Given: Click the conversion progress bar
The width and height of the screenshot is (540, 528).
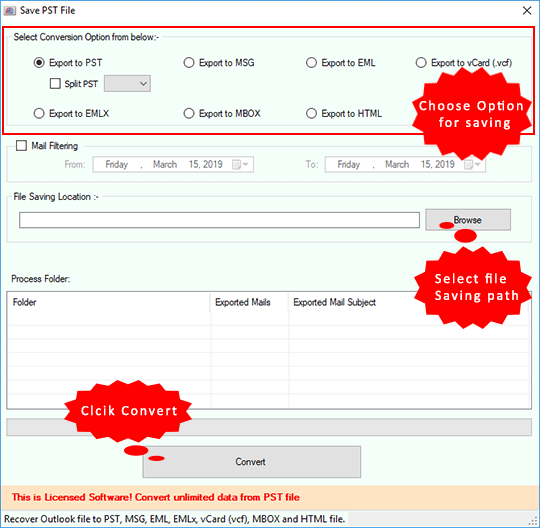Looking at the screenshot, I should (x=269, y=427).
